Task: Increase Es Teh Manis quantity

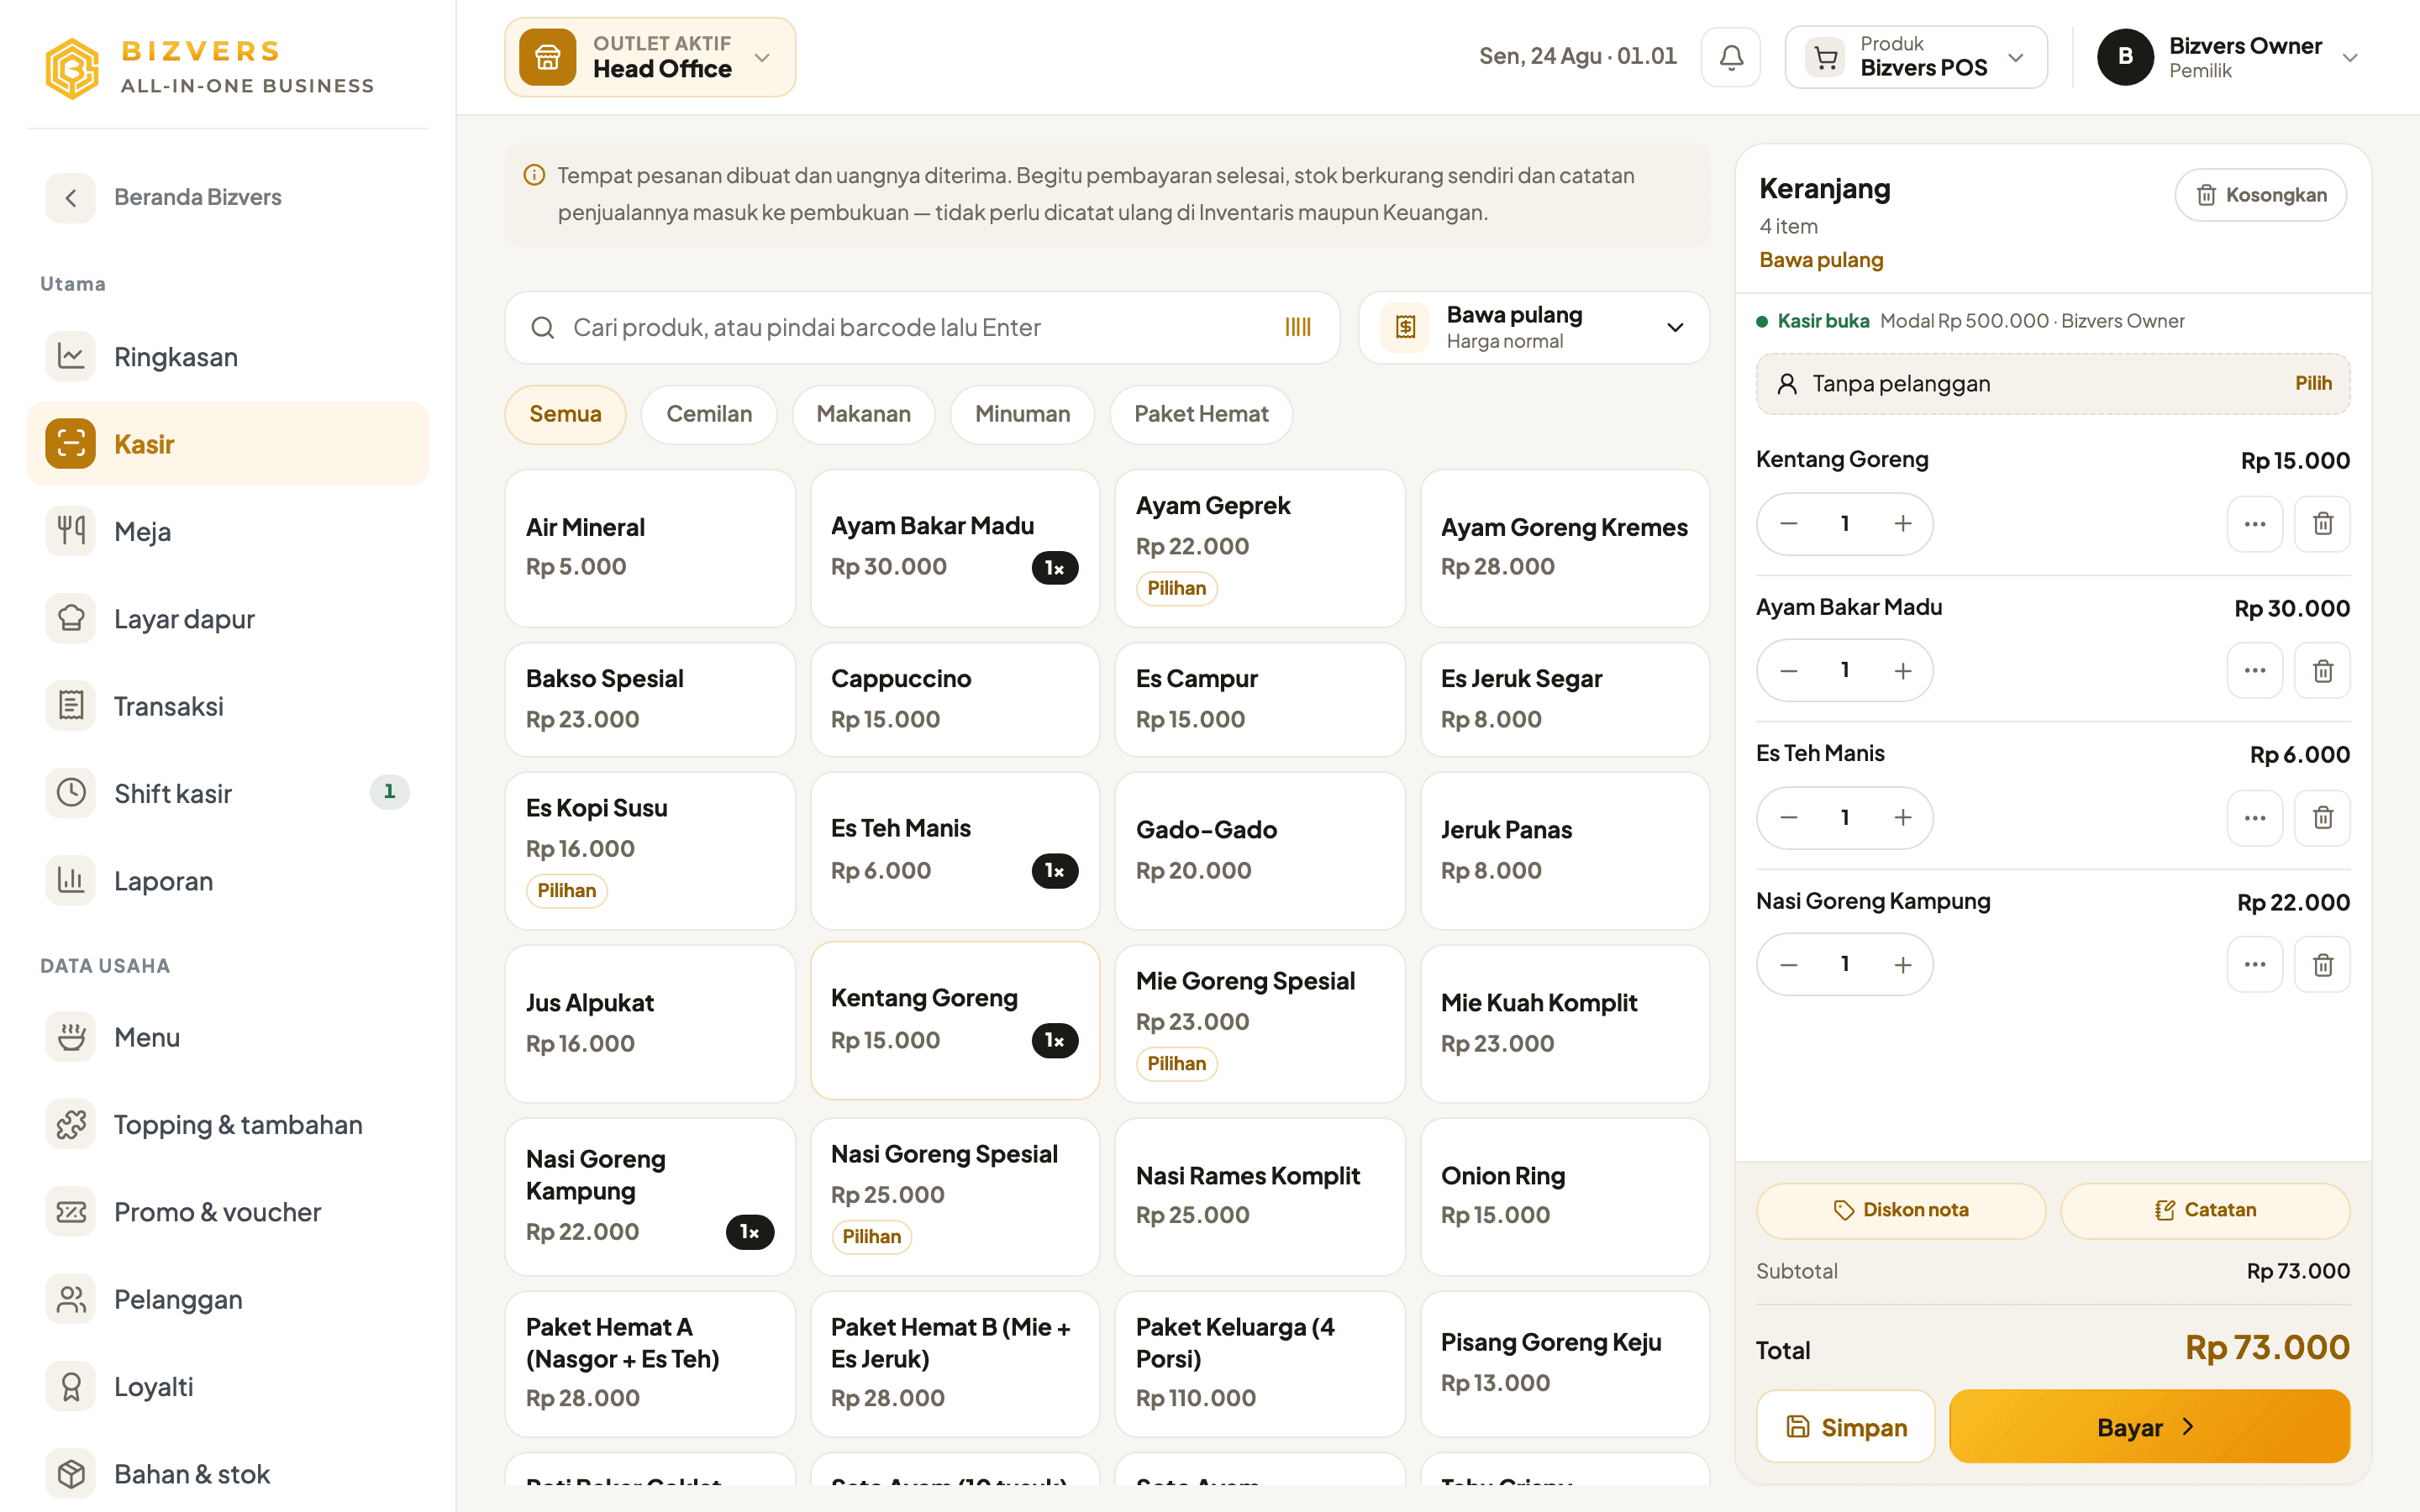Action: (1903, 818)
